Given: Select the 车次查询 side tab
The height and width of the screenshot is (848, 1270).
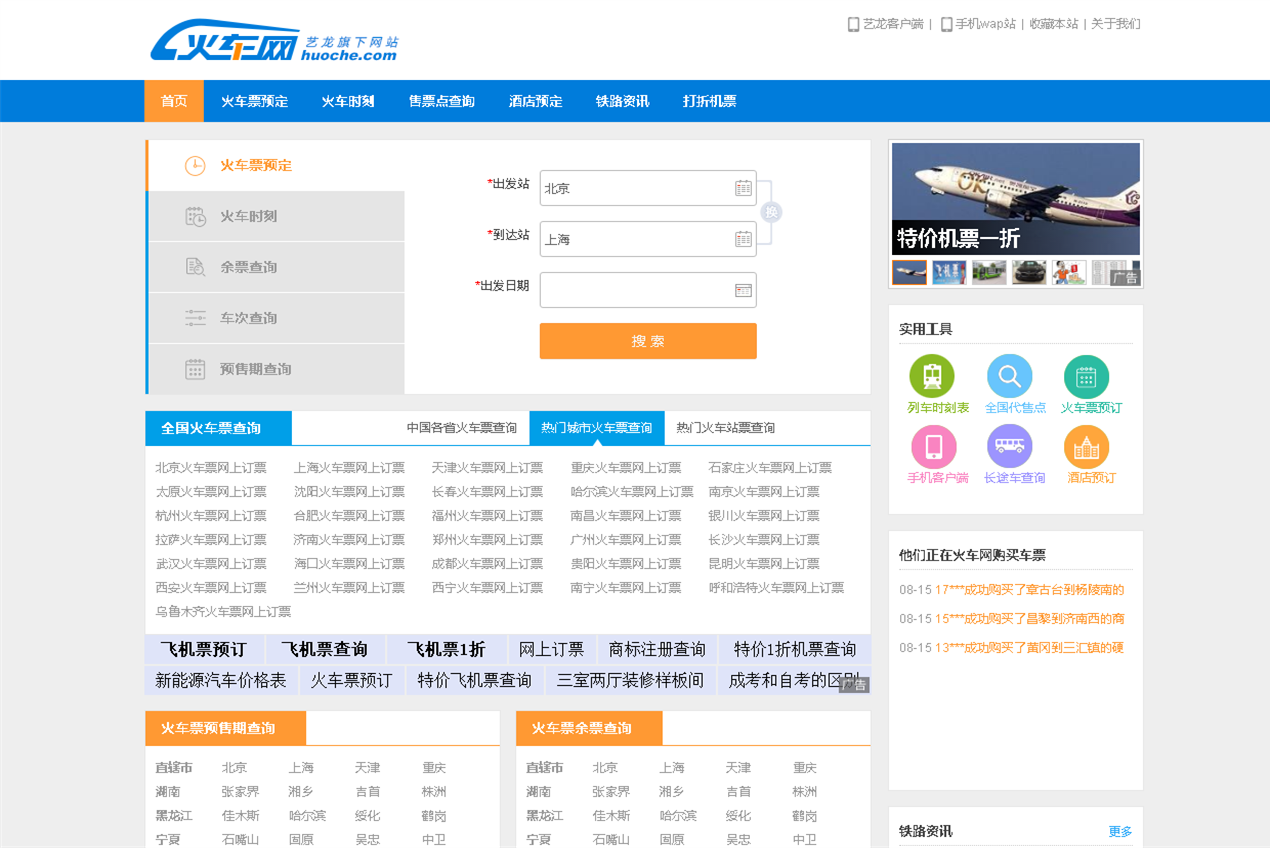Looking at the screenshot, I should click(277, 318).
